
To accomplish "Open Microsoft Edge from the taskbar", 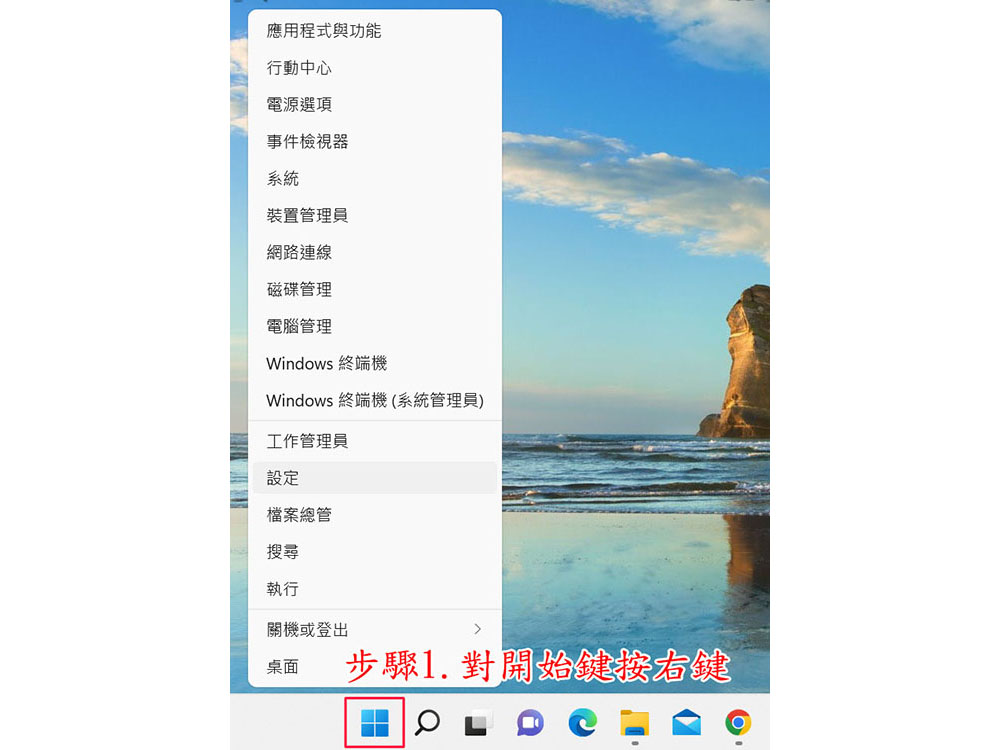I will coord(582,722).
